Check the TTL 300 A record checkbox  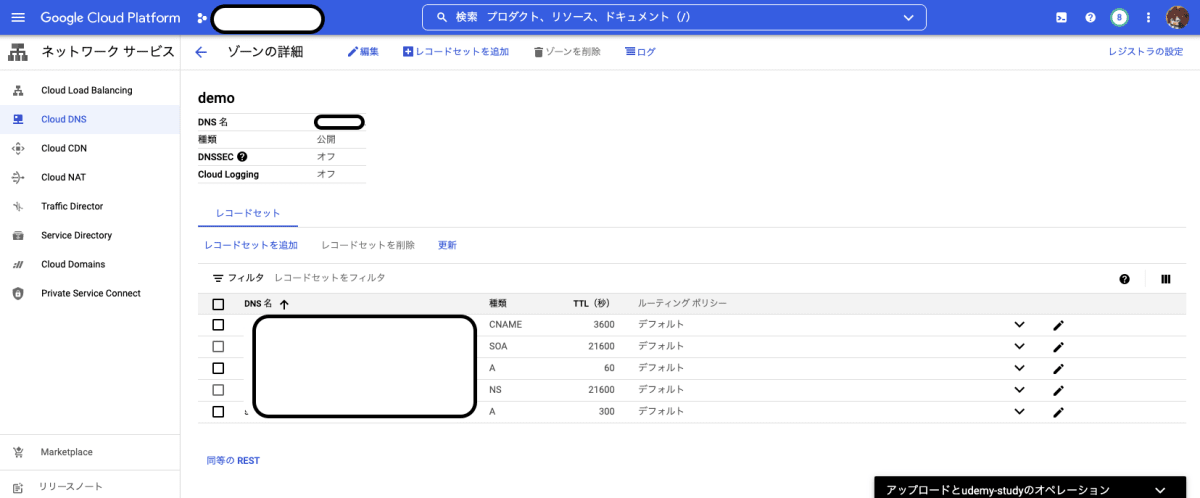coord(218,412)
